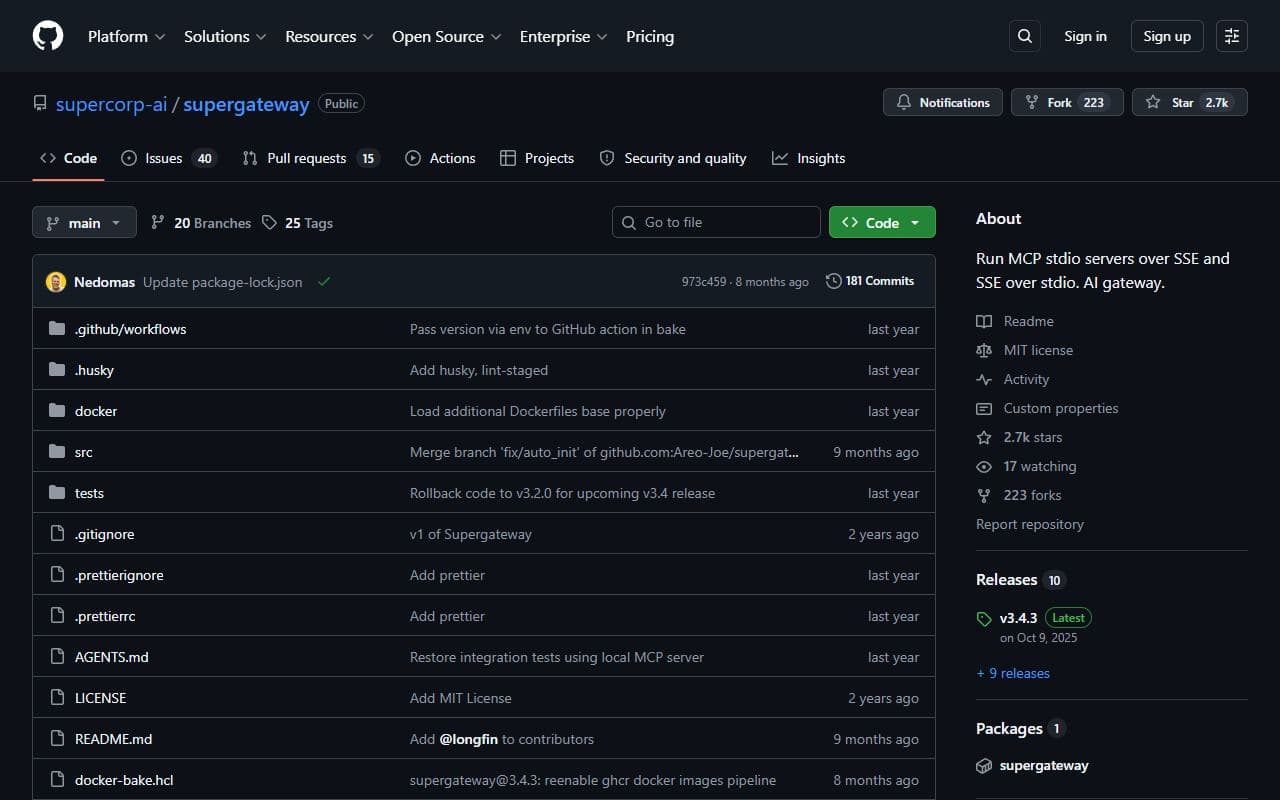1280x800 pixels.
Task: Open the Readme link in About
Action: click(x=1015, y=321)
